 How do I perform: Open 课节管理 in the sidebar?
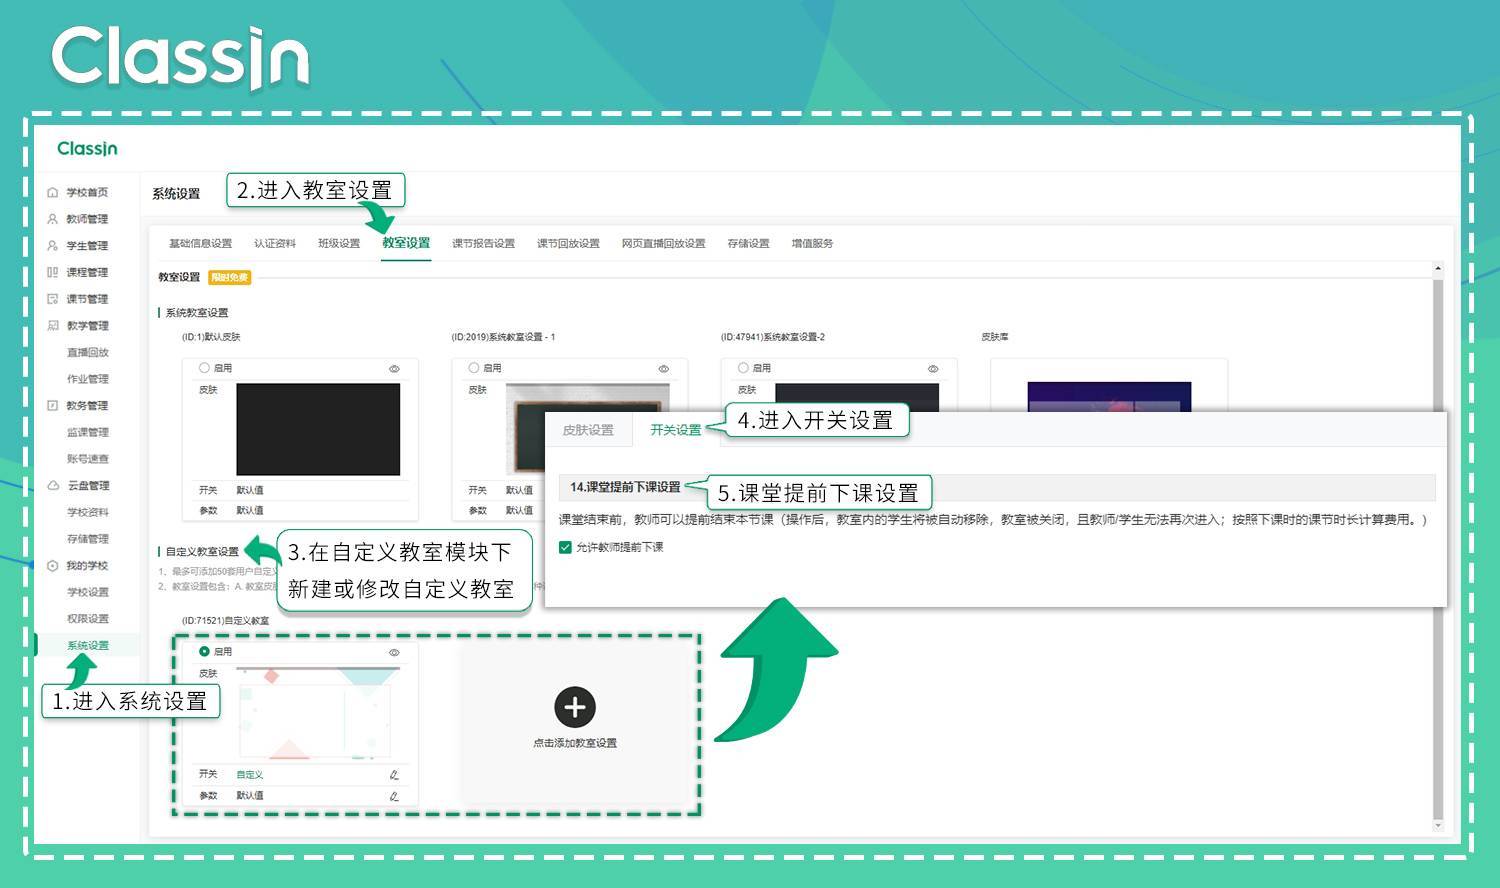pos(87,299)
